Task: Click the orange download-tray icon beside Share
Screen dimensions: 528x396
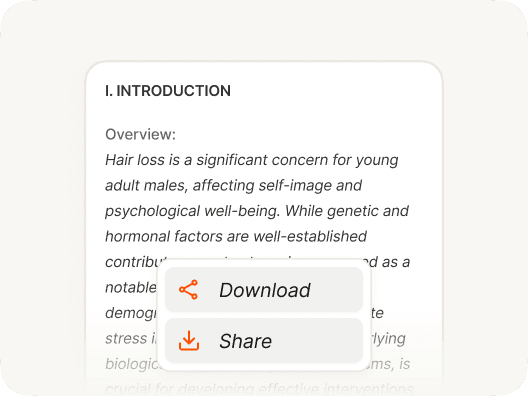Action: click(x=189, y=340)
